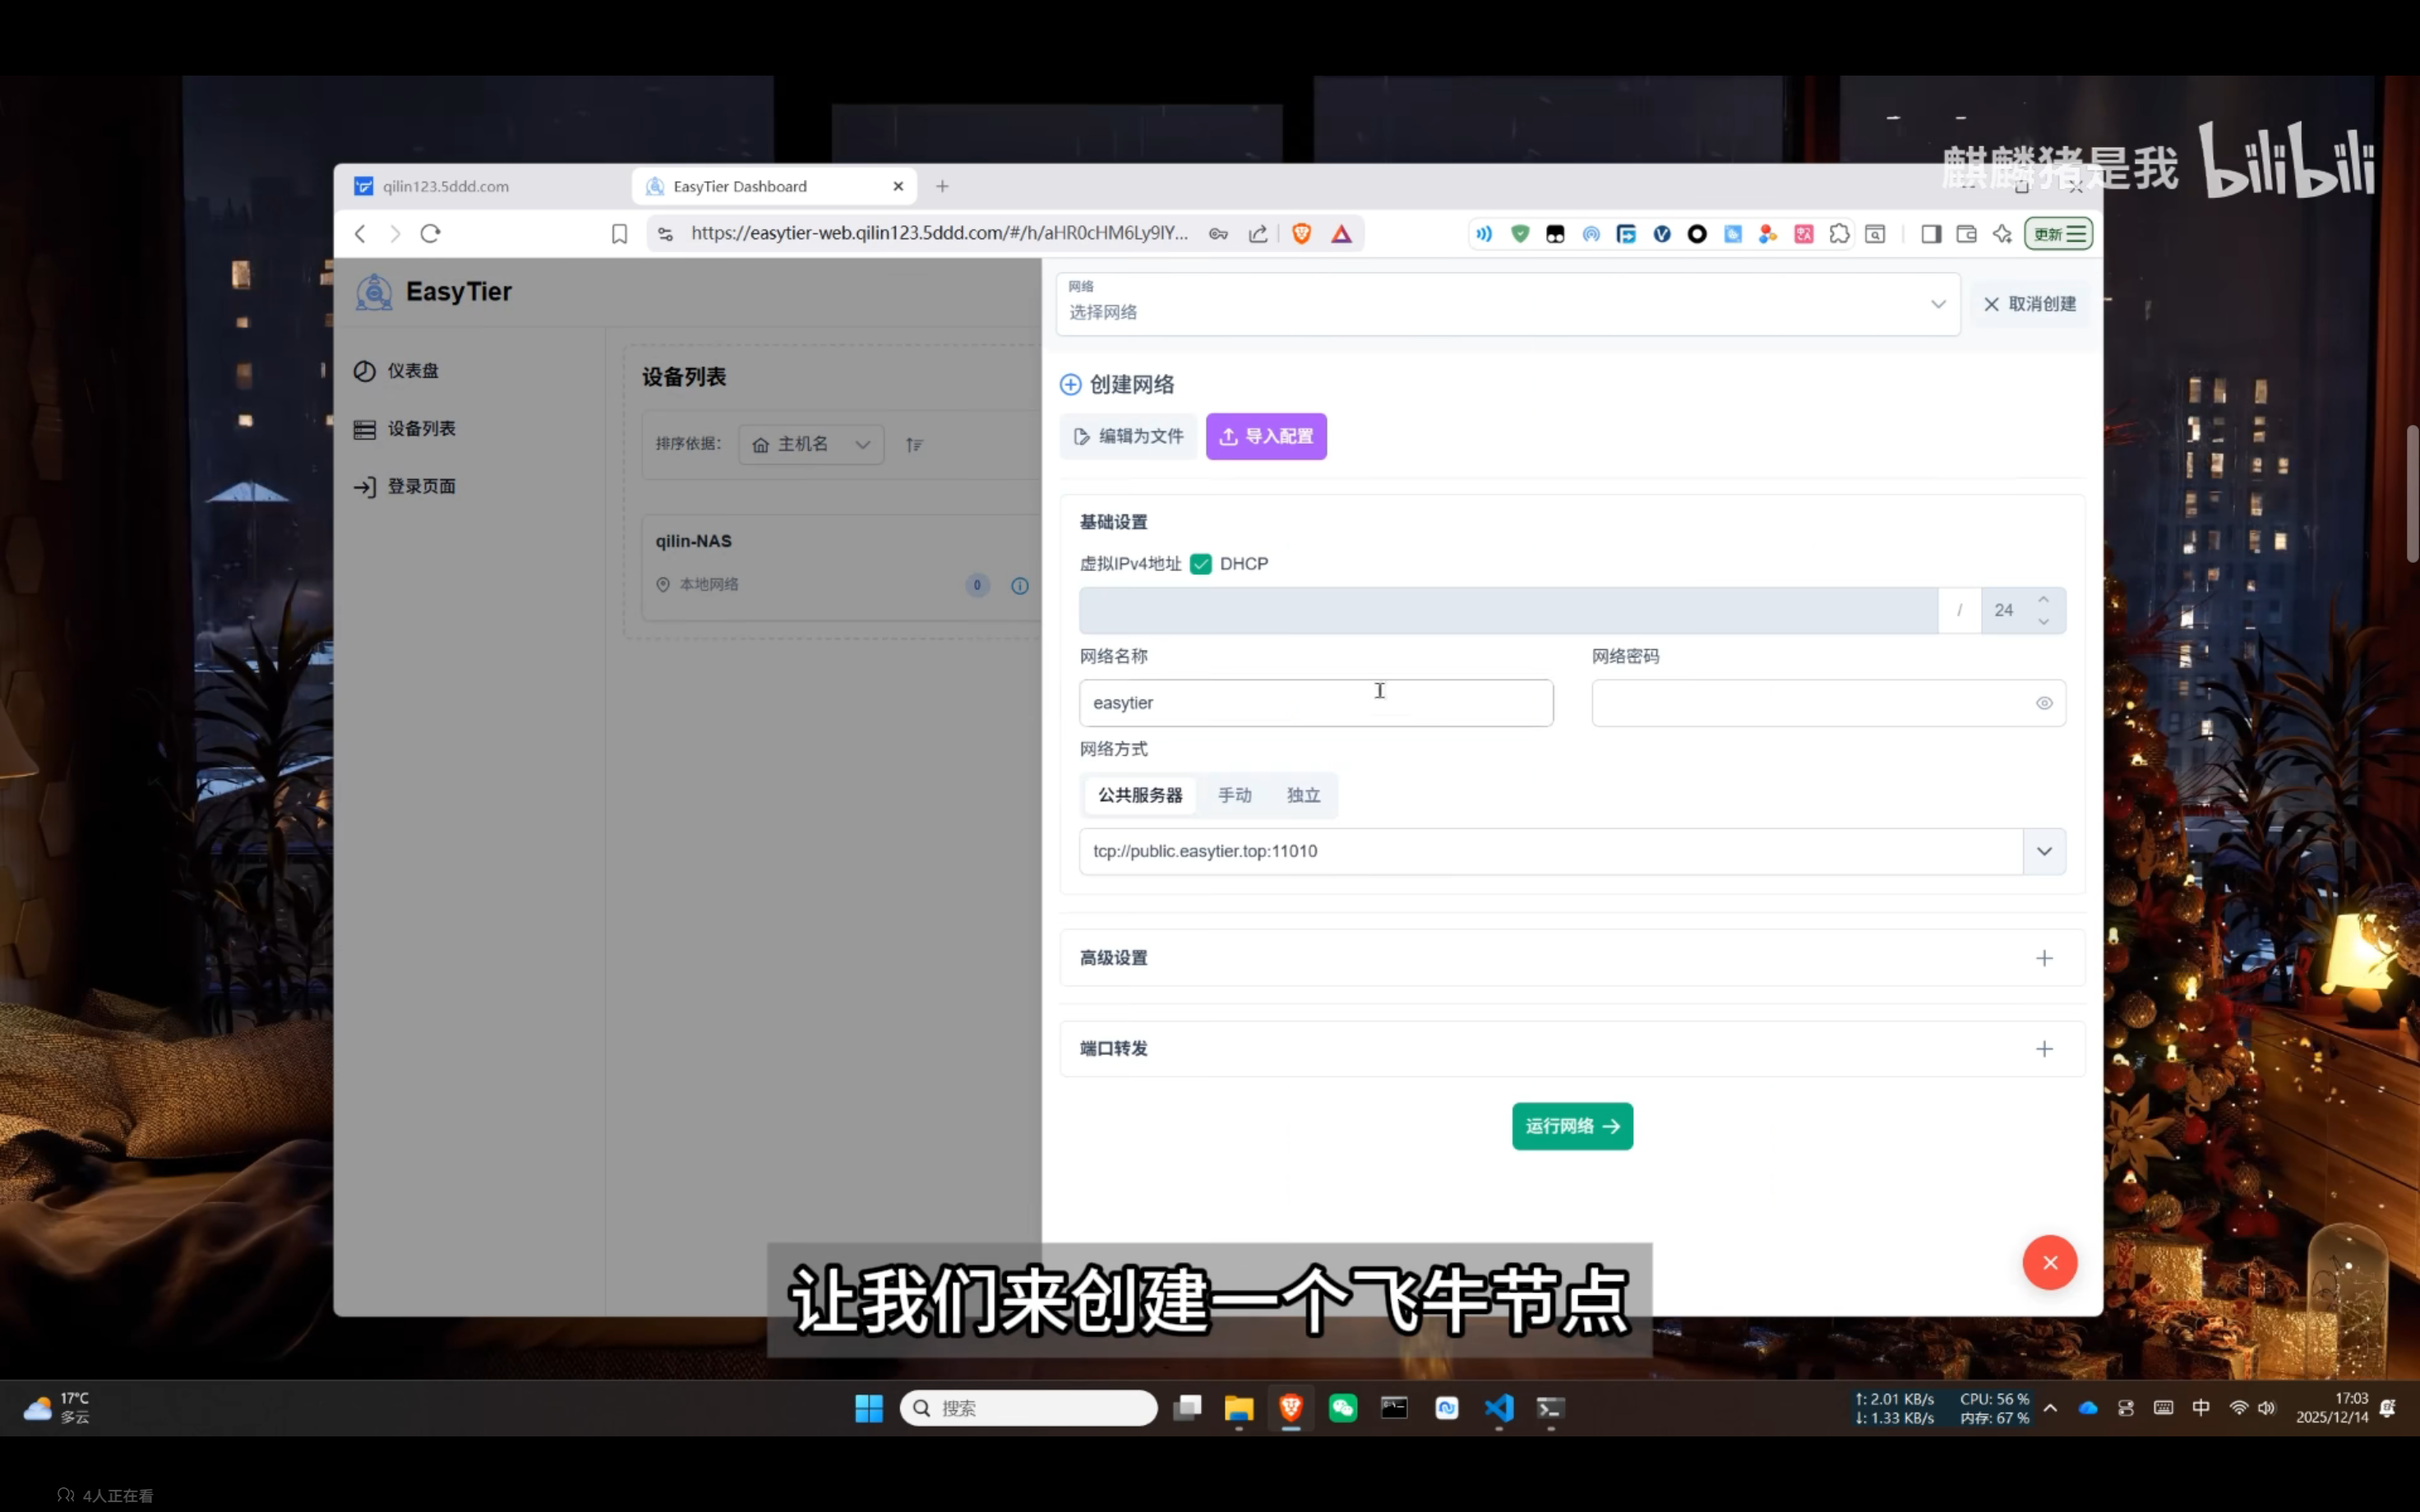Click the 登录页面 sidebar icon

[365, 486]
